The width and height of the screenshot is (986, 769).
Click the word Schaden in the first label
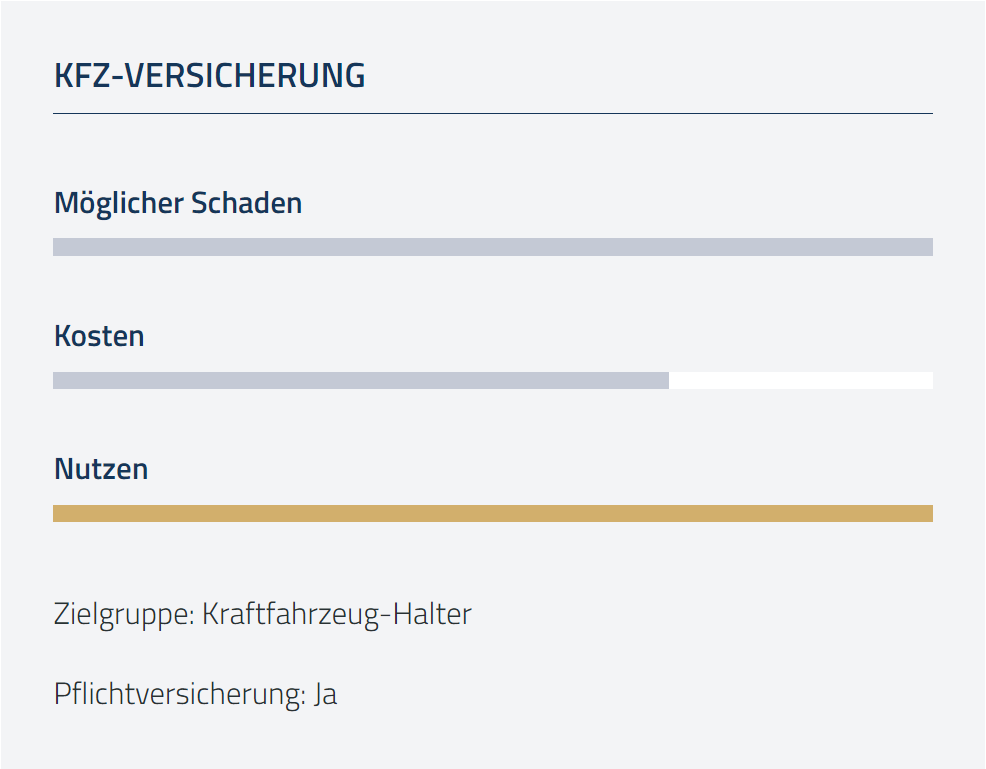(x=246, y=203)
